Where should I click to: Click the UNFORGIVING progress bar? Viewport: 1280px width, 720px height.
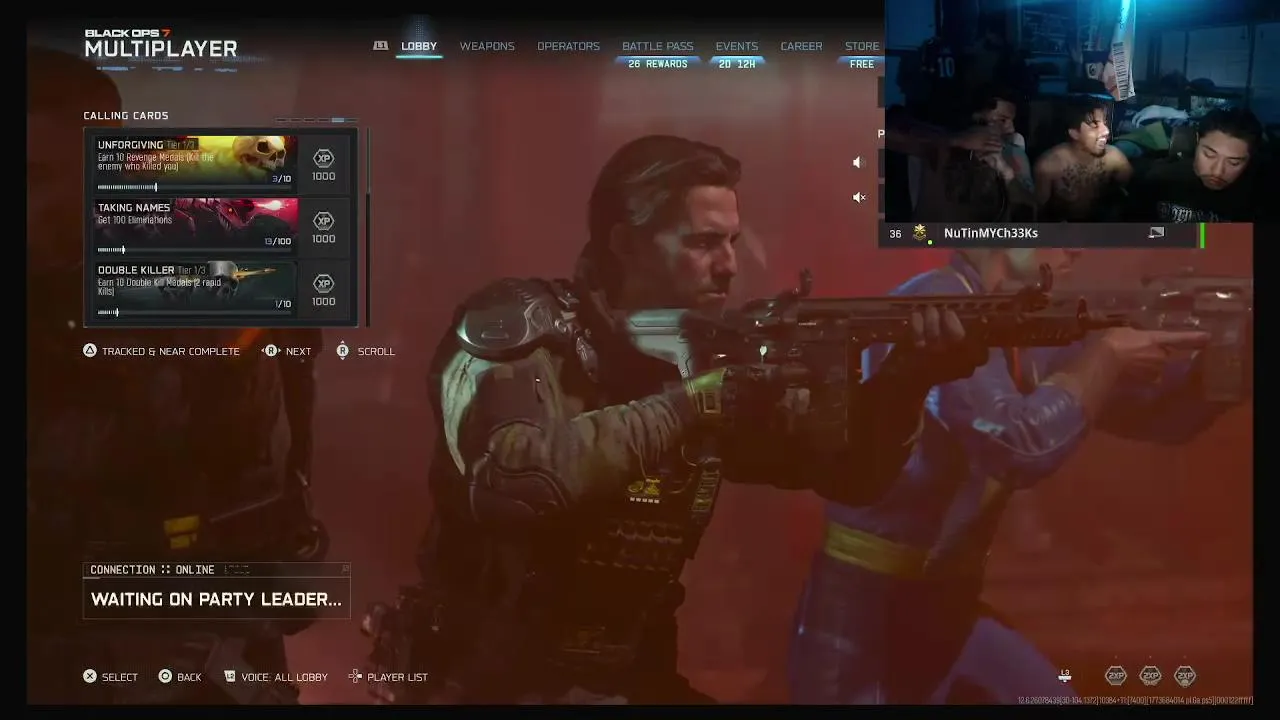[195, 187]
